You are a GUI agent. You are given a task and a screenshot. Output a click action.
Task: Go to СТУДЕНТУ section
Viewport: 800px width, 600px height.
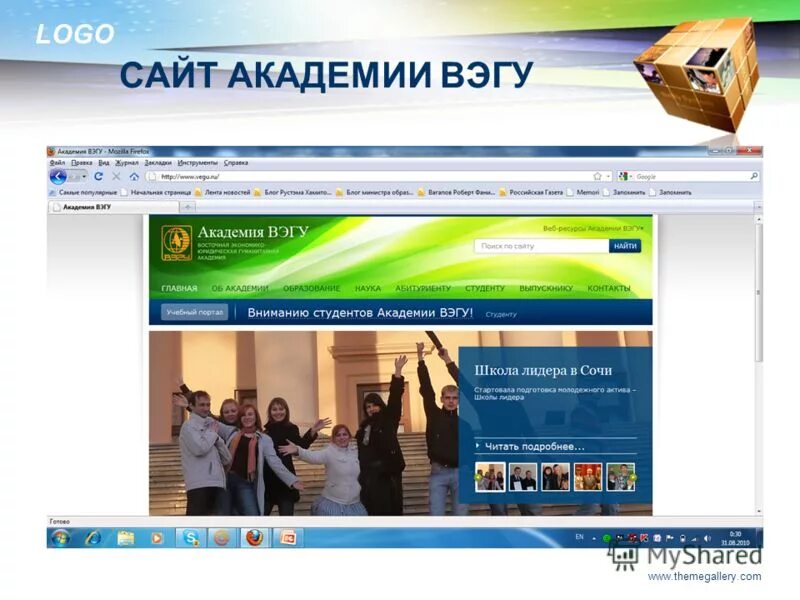tap(485, 288)
